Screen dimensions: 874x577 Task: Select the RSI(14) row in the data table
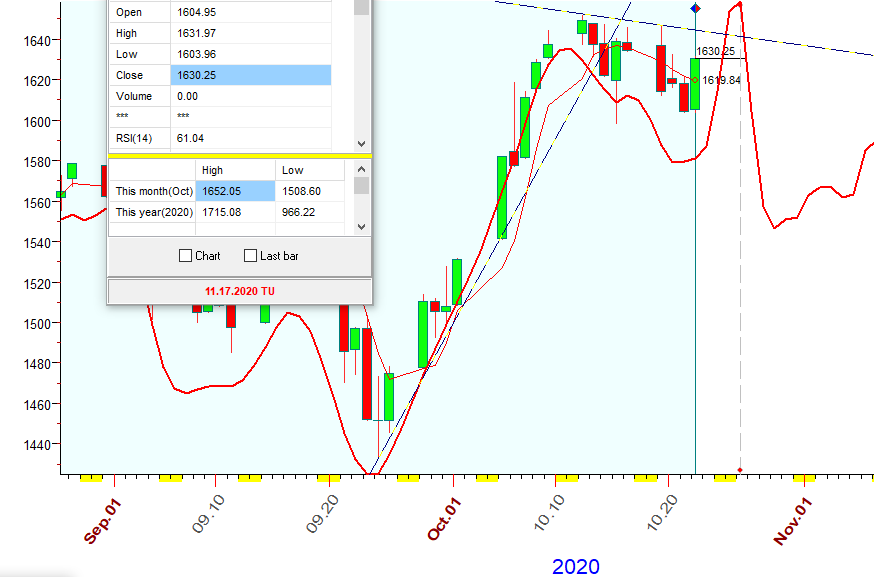tap(220, 138)
